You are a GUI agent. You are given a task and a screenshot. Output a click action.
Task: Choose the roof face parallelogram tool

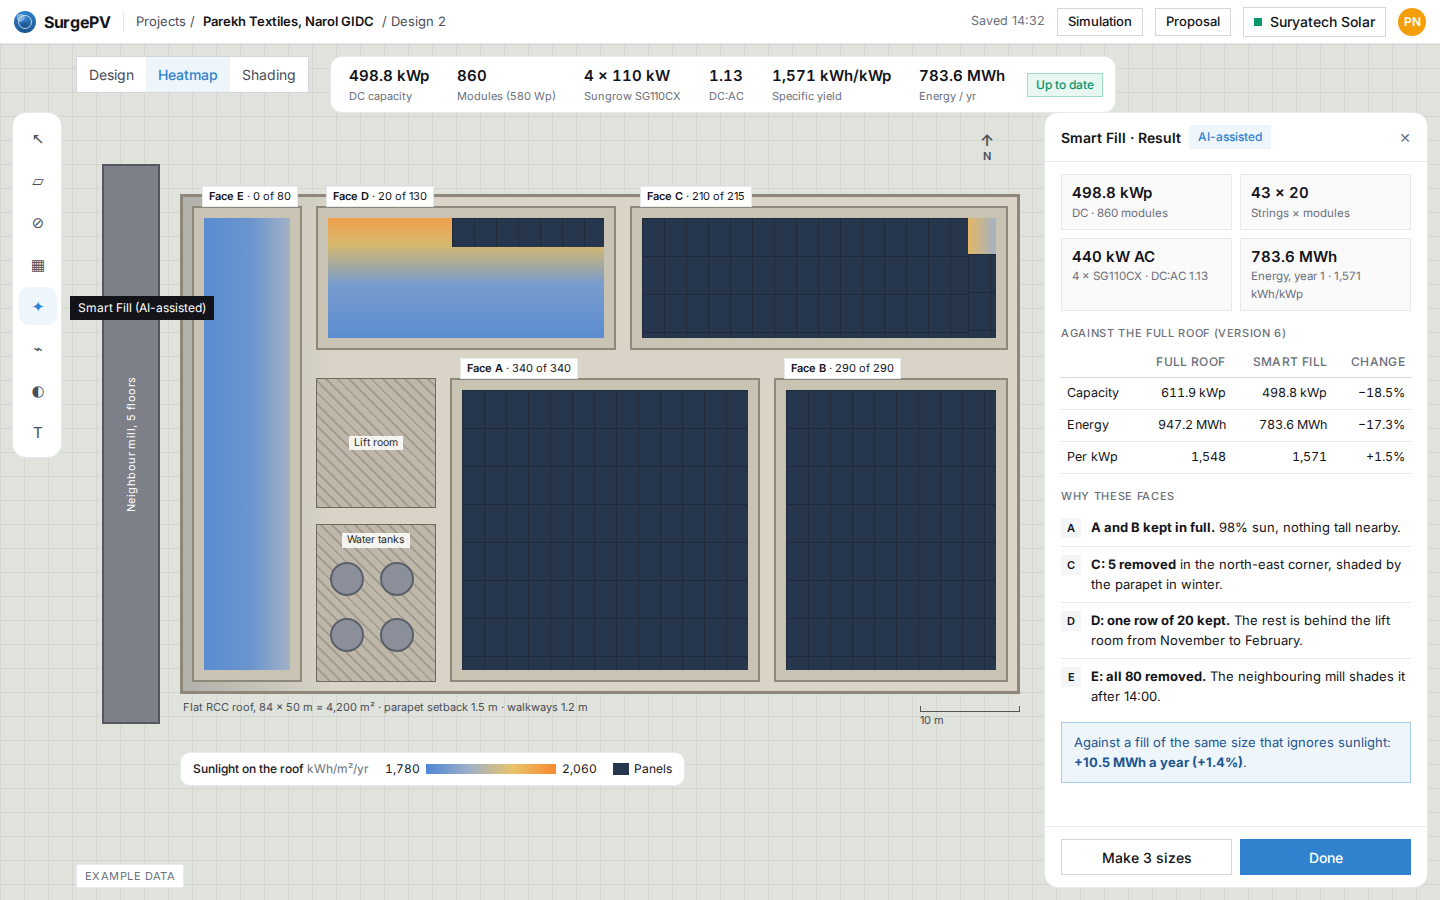pos(38,182)
